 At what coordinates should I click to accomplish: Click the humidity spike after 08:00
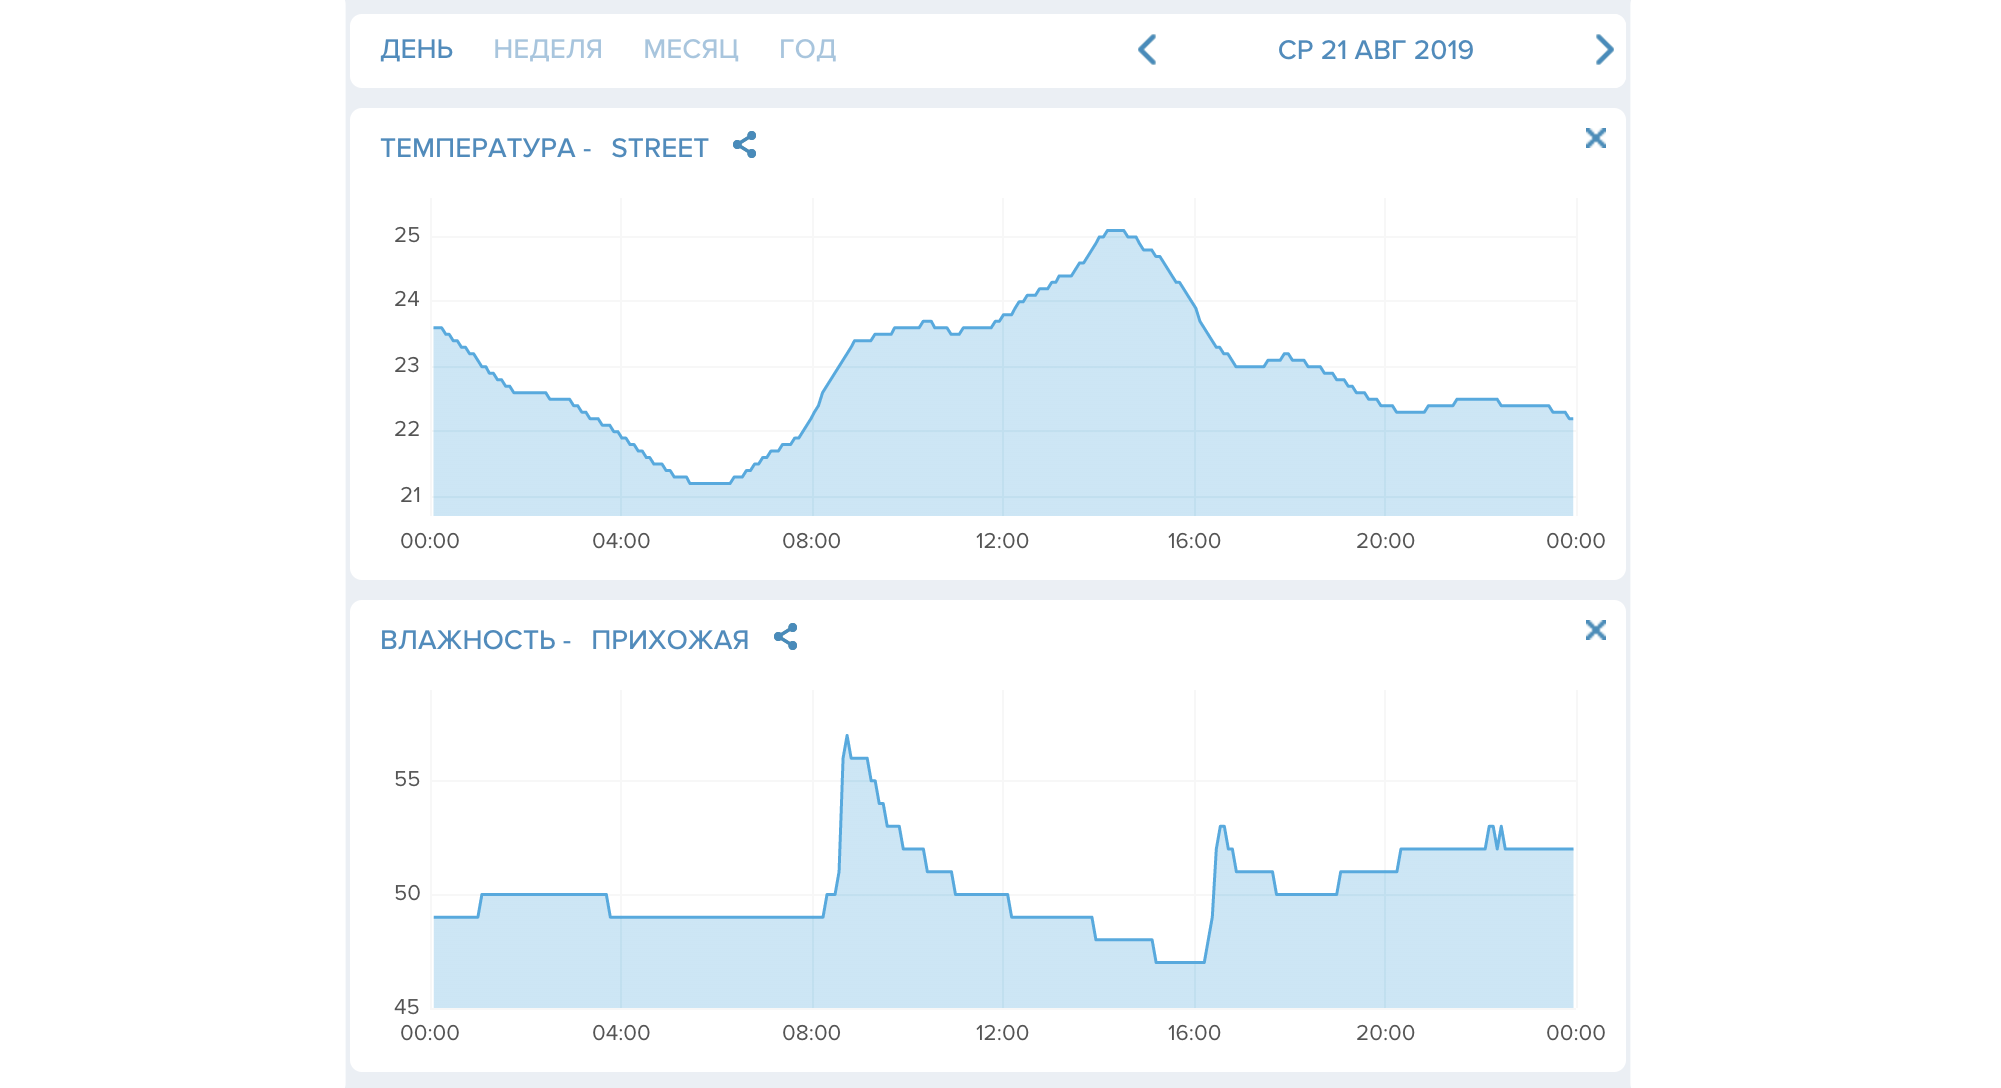click(847, 737)
